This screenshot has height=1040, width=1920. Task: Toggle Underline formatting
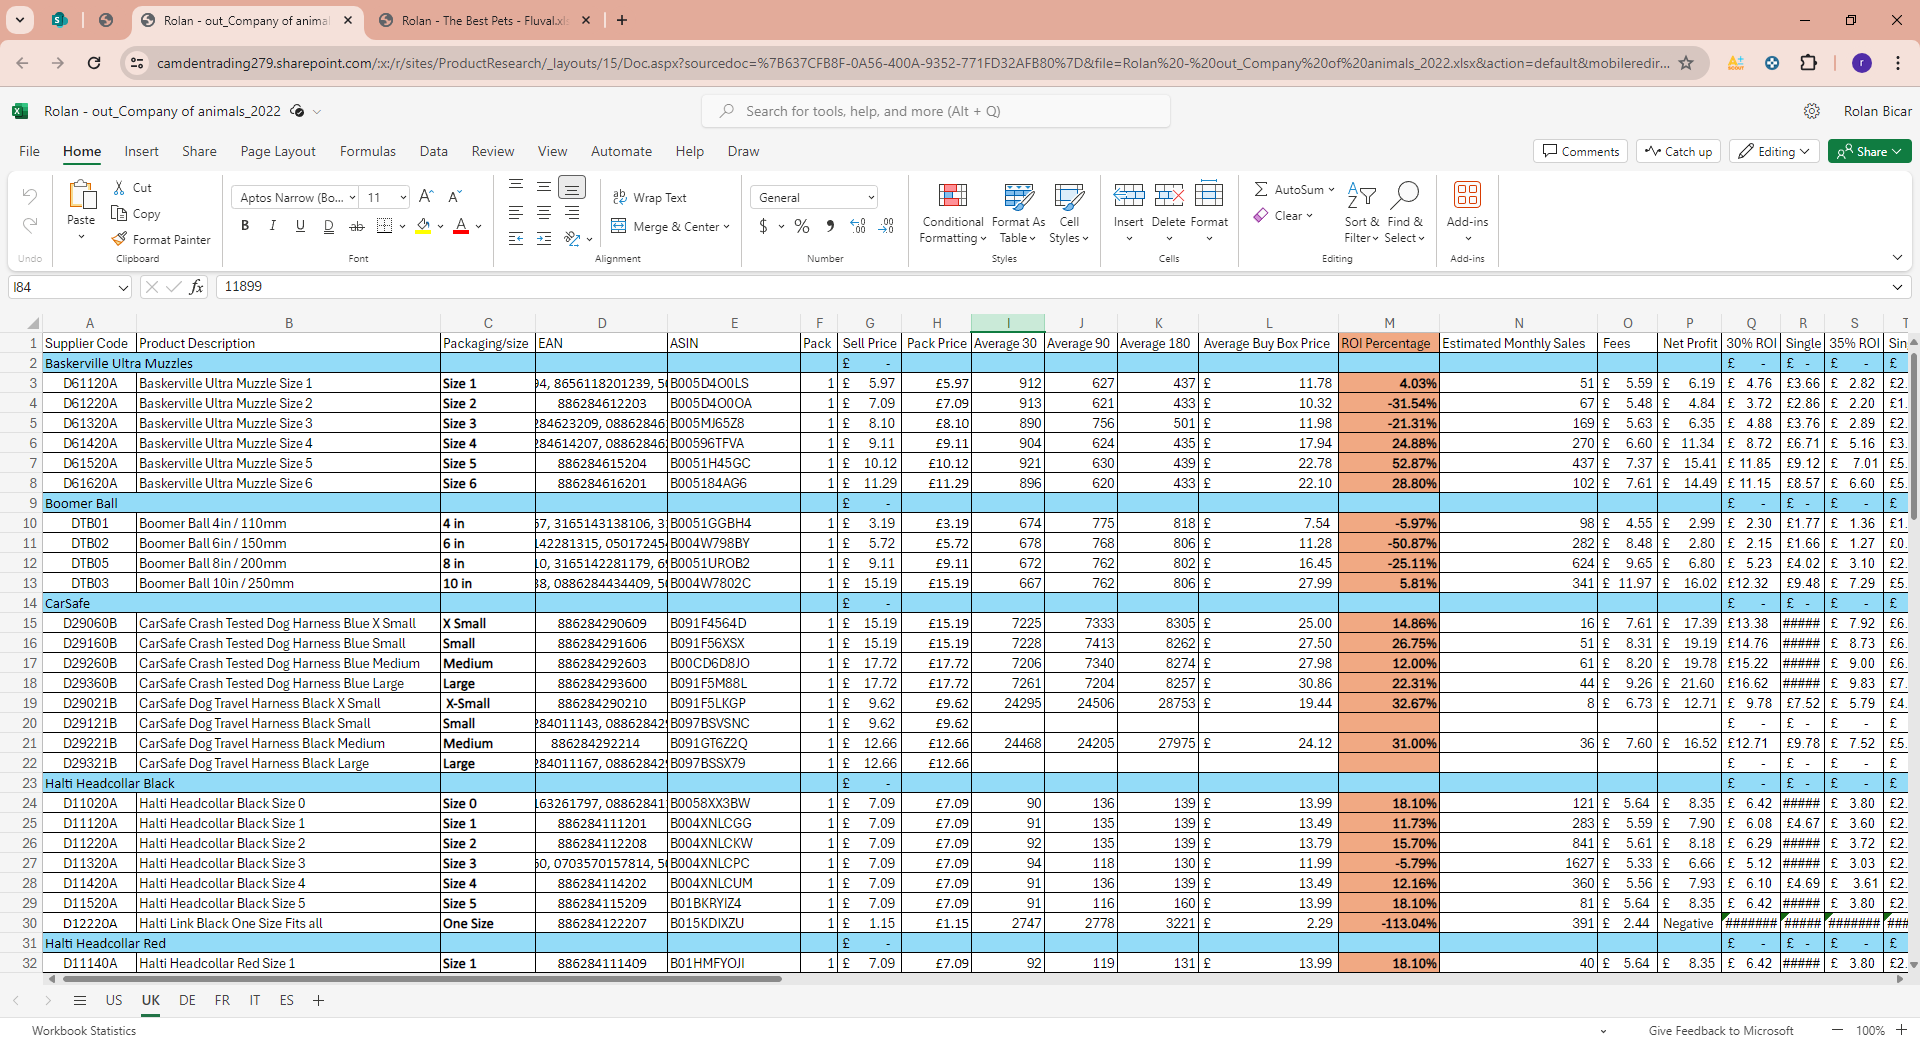pyautogui.click(x=300, y=226)
